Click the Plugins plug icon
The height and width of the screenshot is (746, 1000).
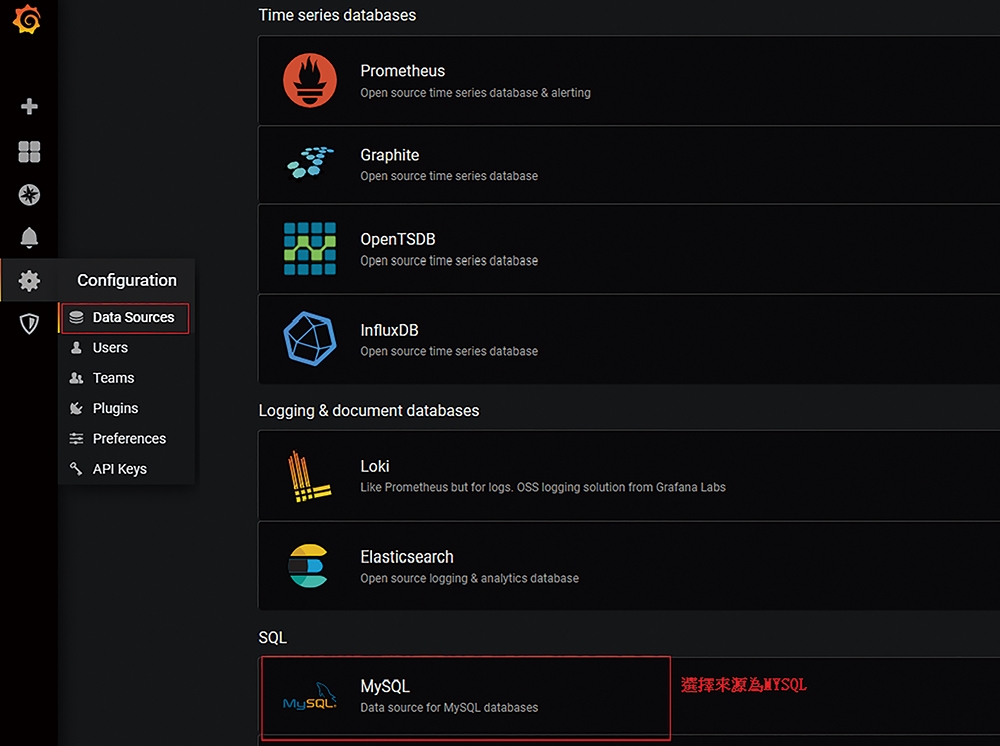[77, 408]
